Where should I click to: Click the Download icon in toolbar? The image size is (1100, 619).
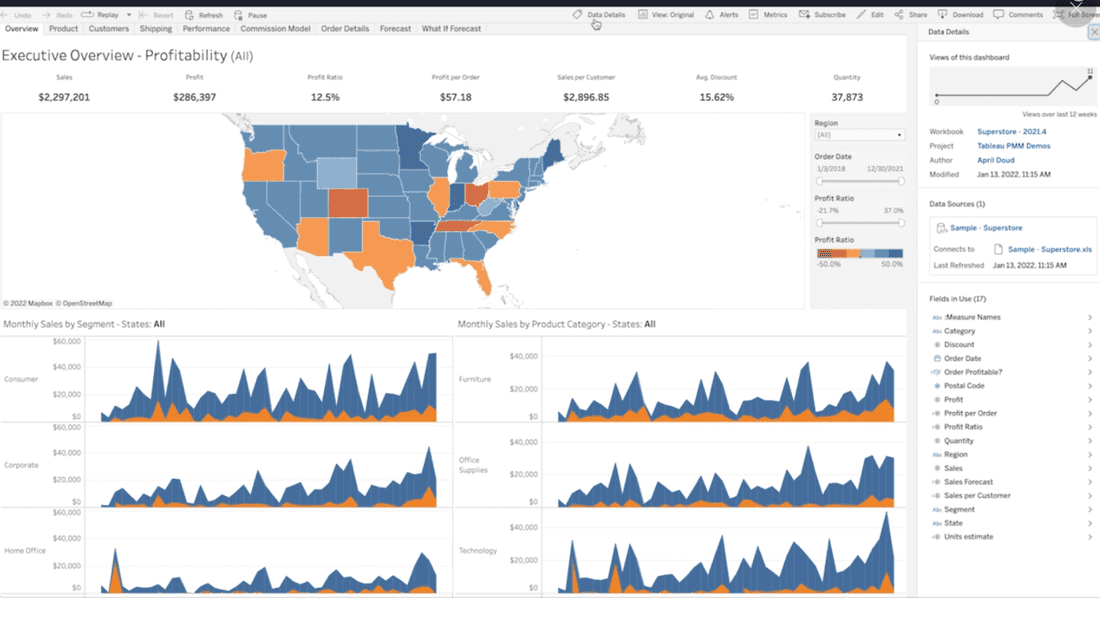(x=943, y=15)
